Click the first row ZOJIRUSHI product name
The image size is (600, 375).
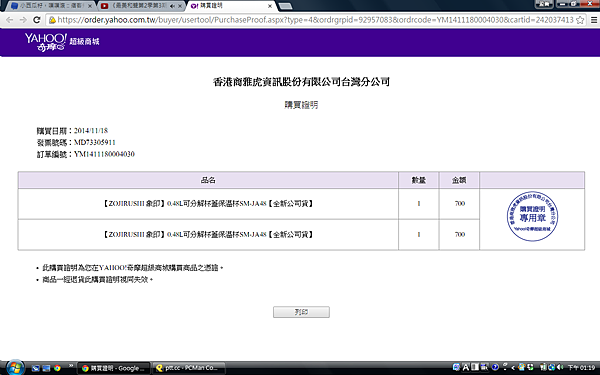click(208, 204)
